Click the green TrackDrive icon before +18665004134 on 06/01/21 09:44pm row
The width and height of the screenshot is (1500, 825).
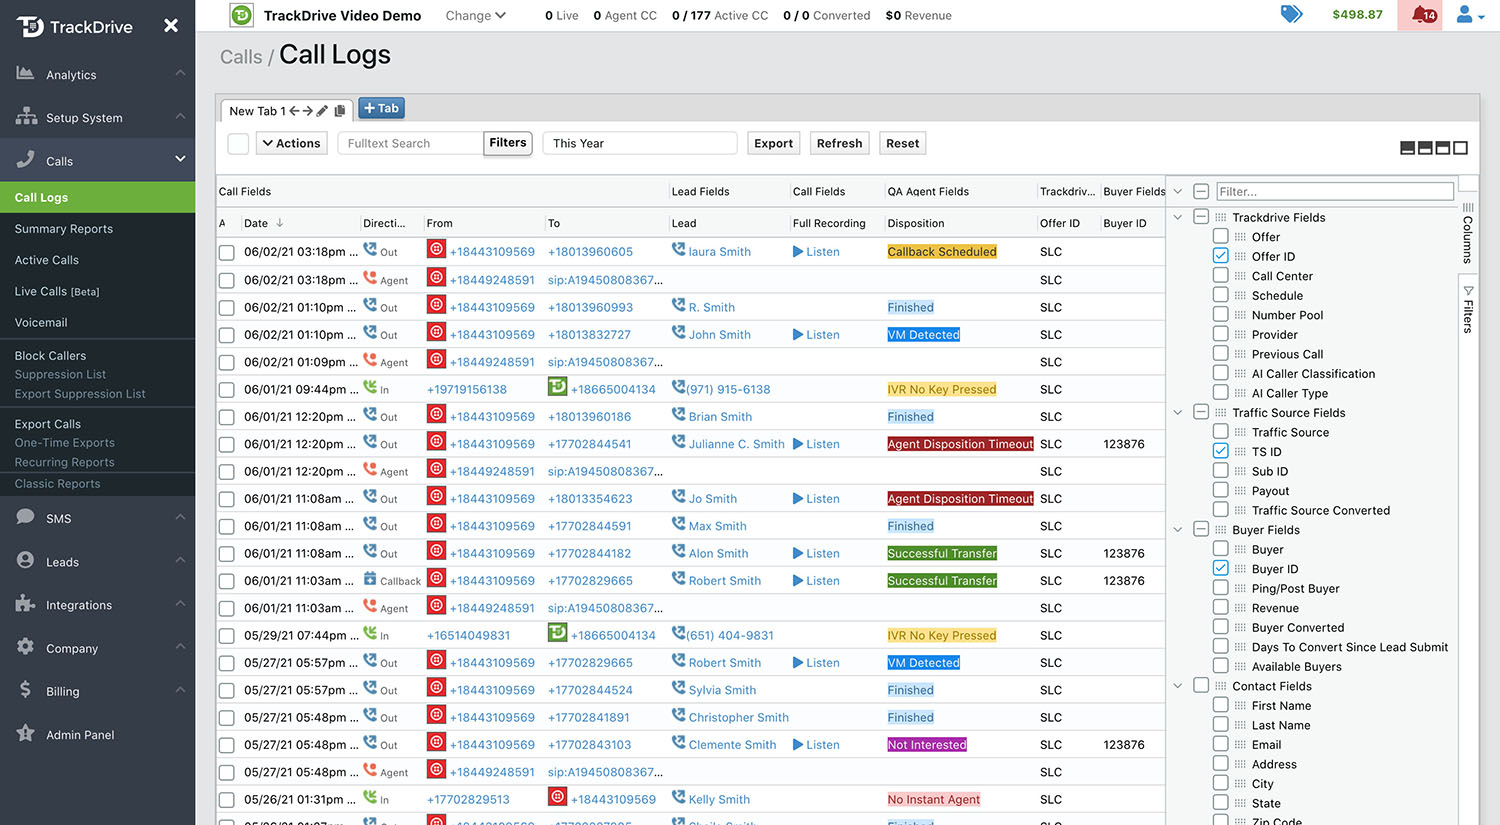(x=558, y=388)
